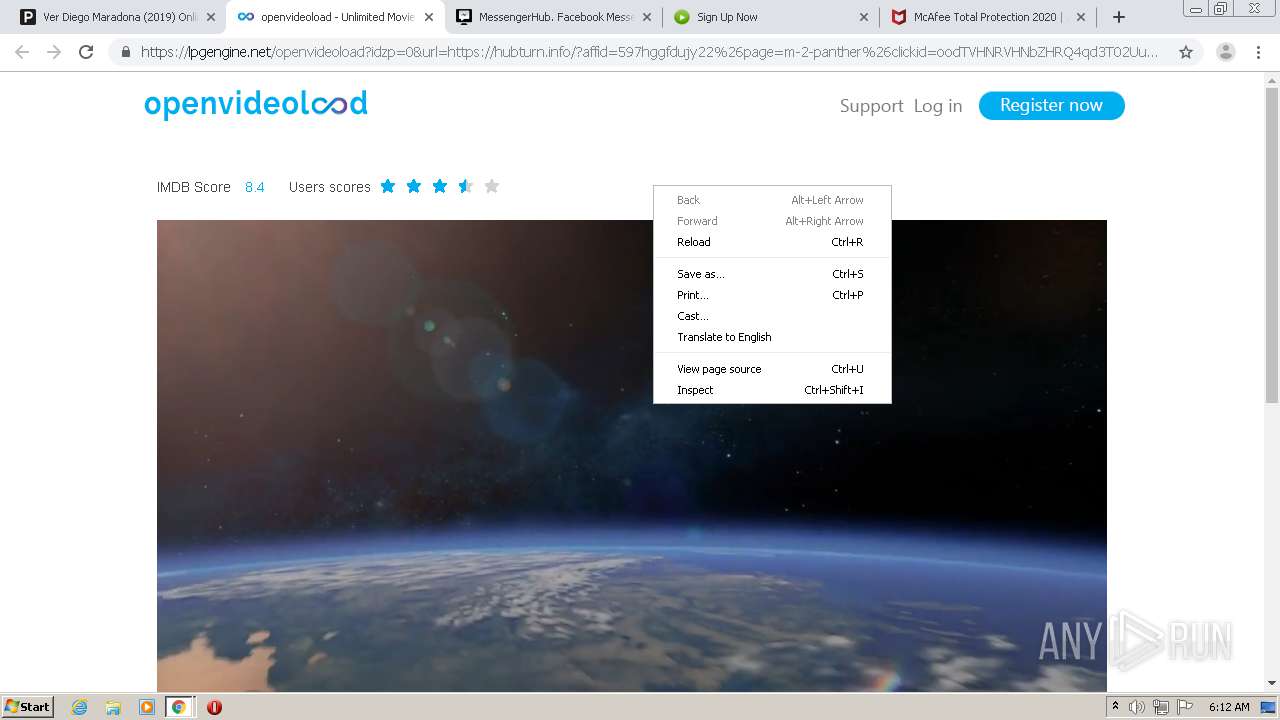Open the Windows Start menu

point(27,706)
